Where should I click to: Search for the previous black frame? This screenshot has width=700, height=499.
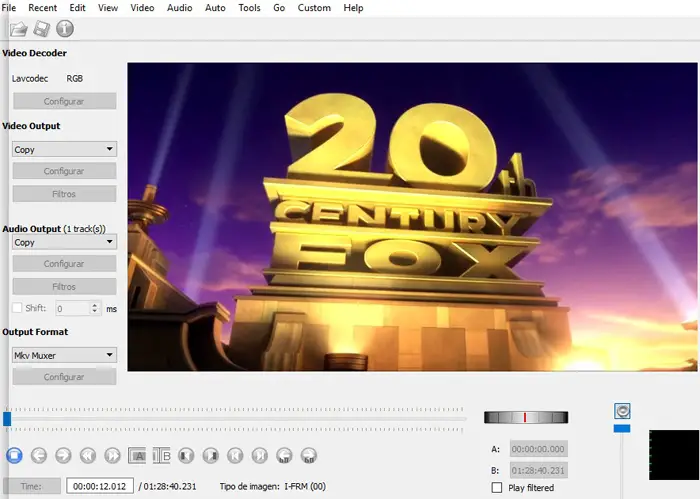[186, 456]
